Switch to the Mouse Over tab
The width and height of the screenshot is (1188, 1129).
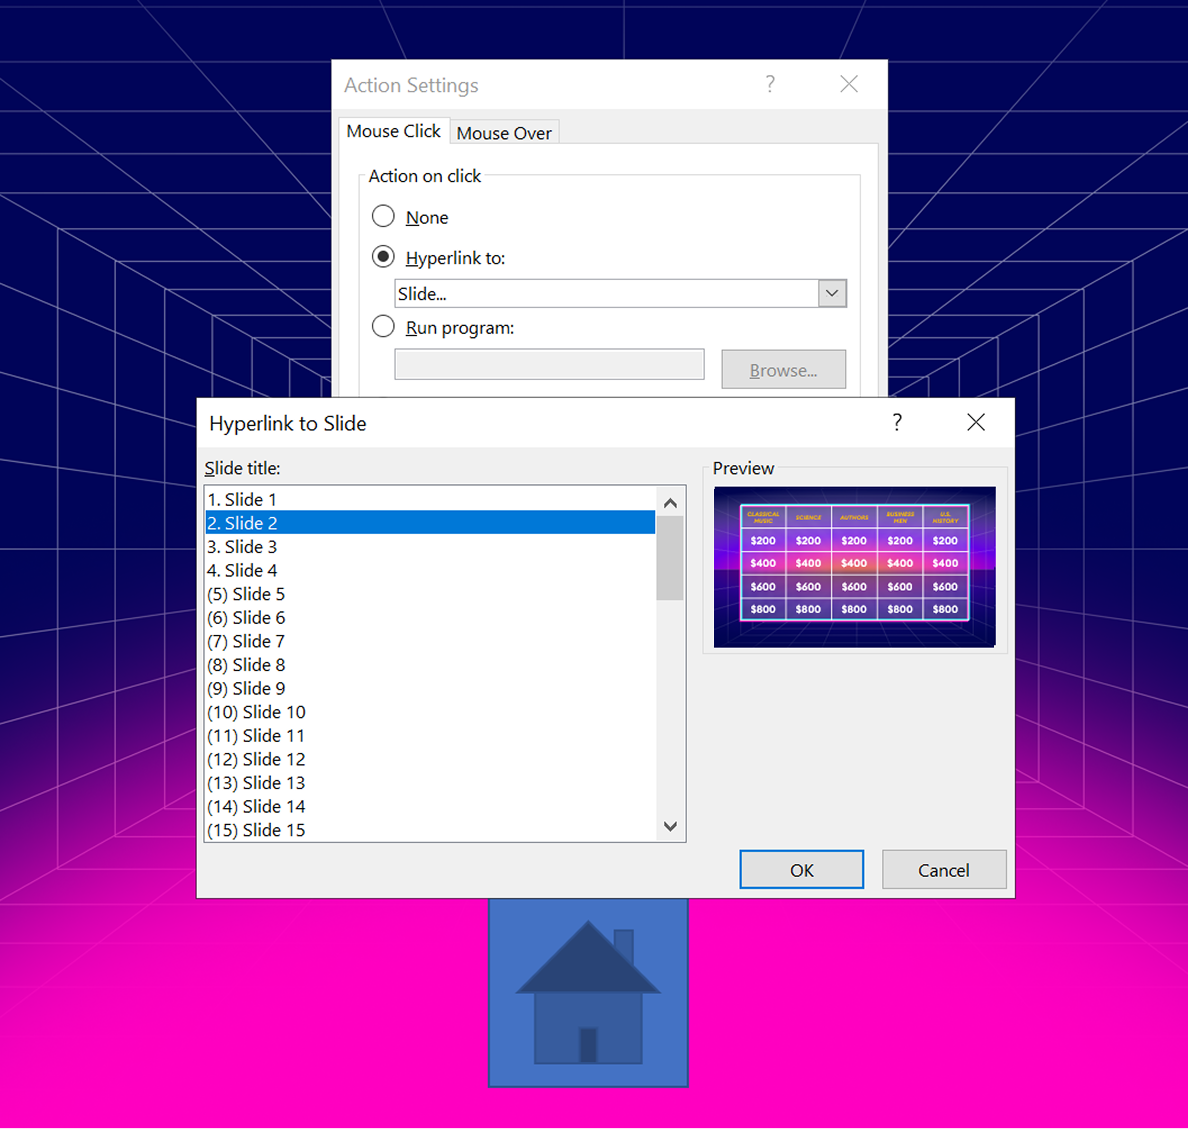[x=504, y=132]
